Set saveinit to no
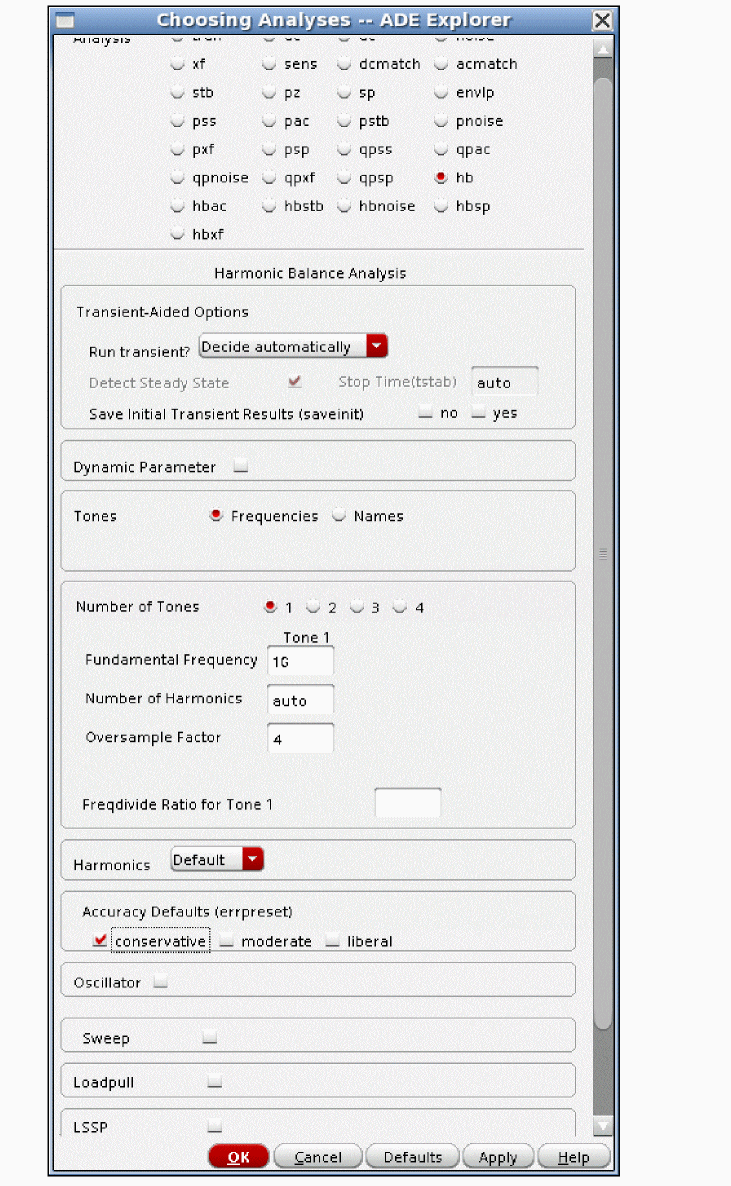 click(426, 412)
